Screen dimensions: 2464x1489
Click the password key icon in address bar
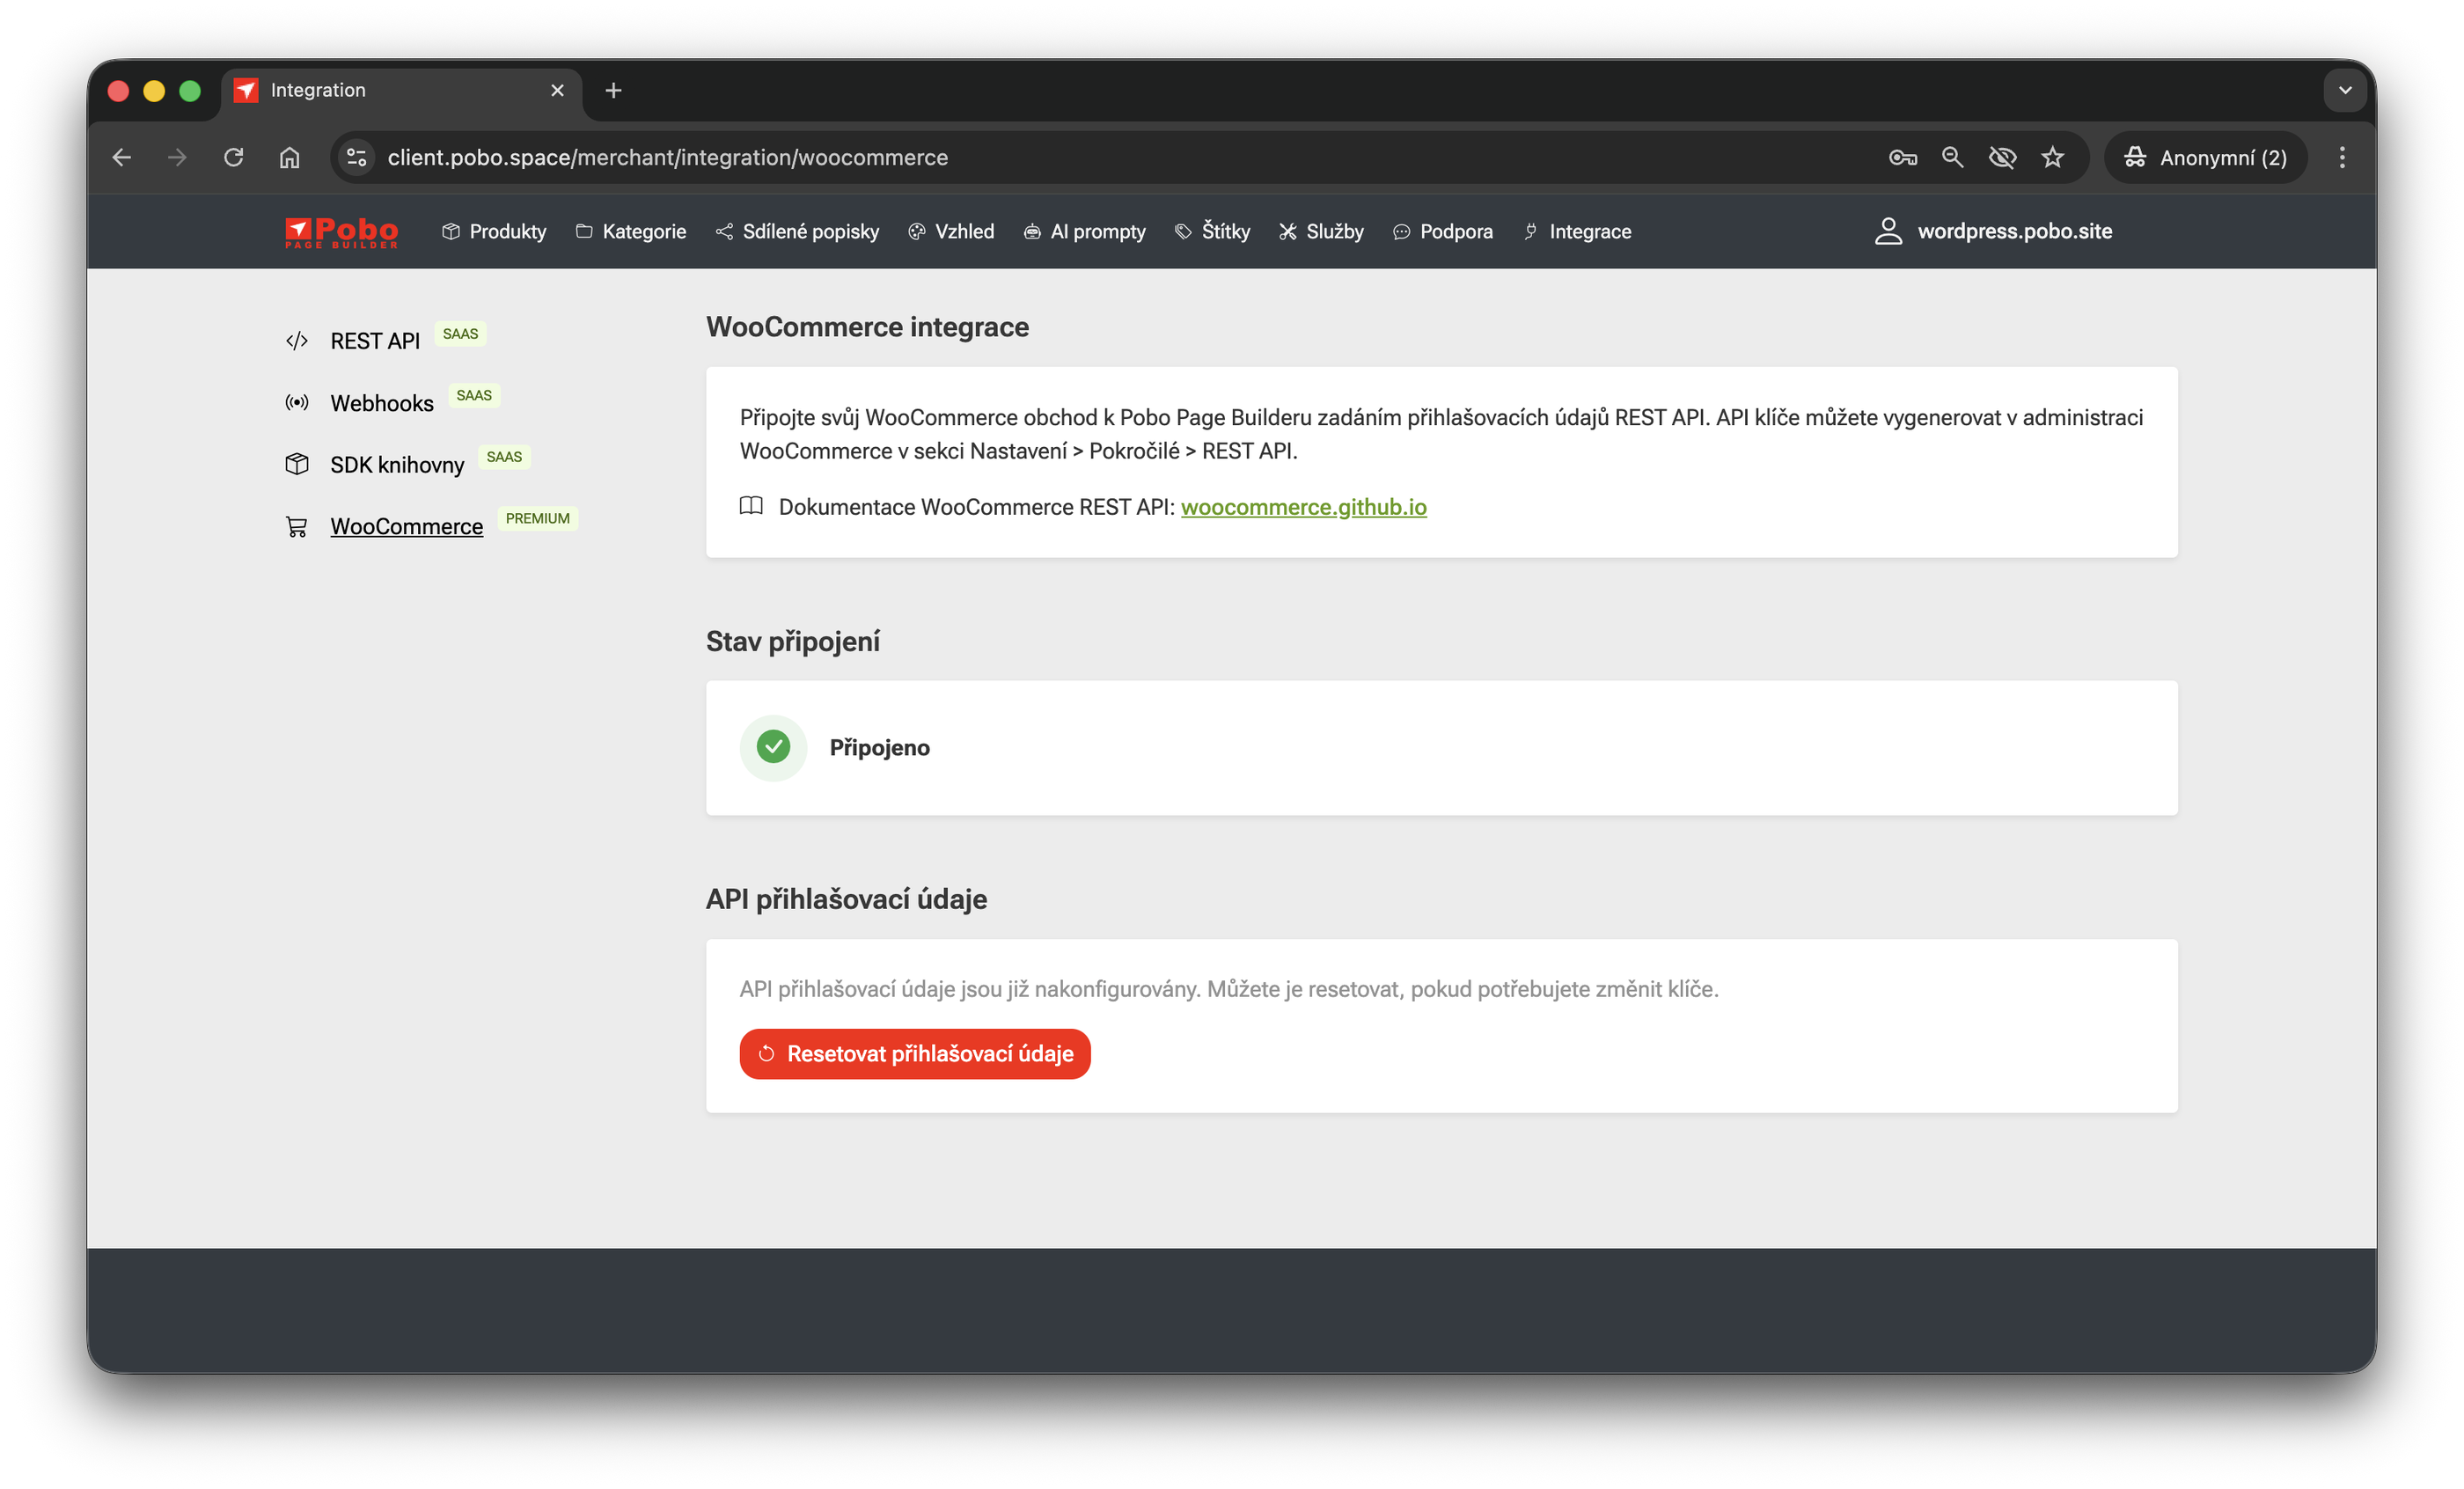(x=1902, y=157)
